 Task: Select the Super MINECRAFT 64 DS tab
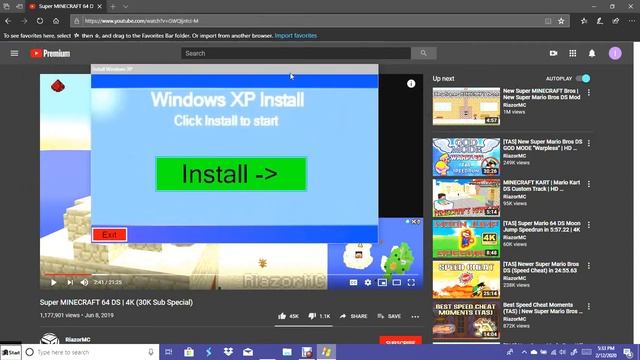click(65, 7)
